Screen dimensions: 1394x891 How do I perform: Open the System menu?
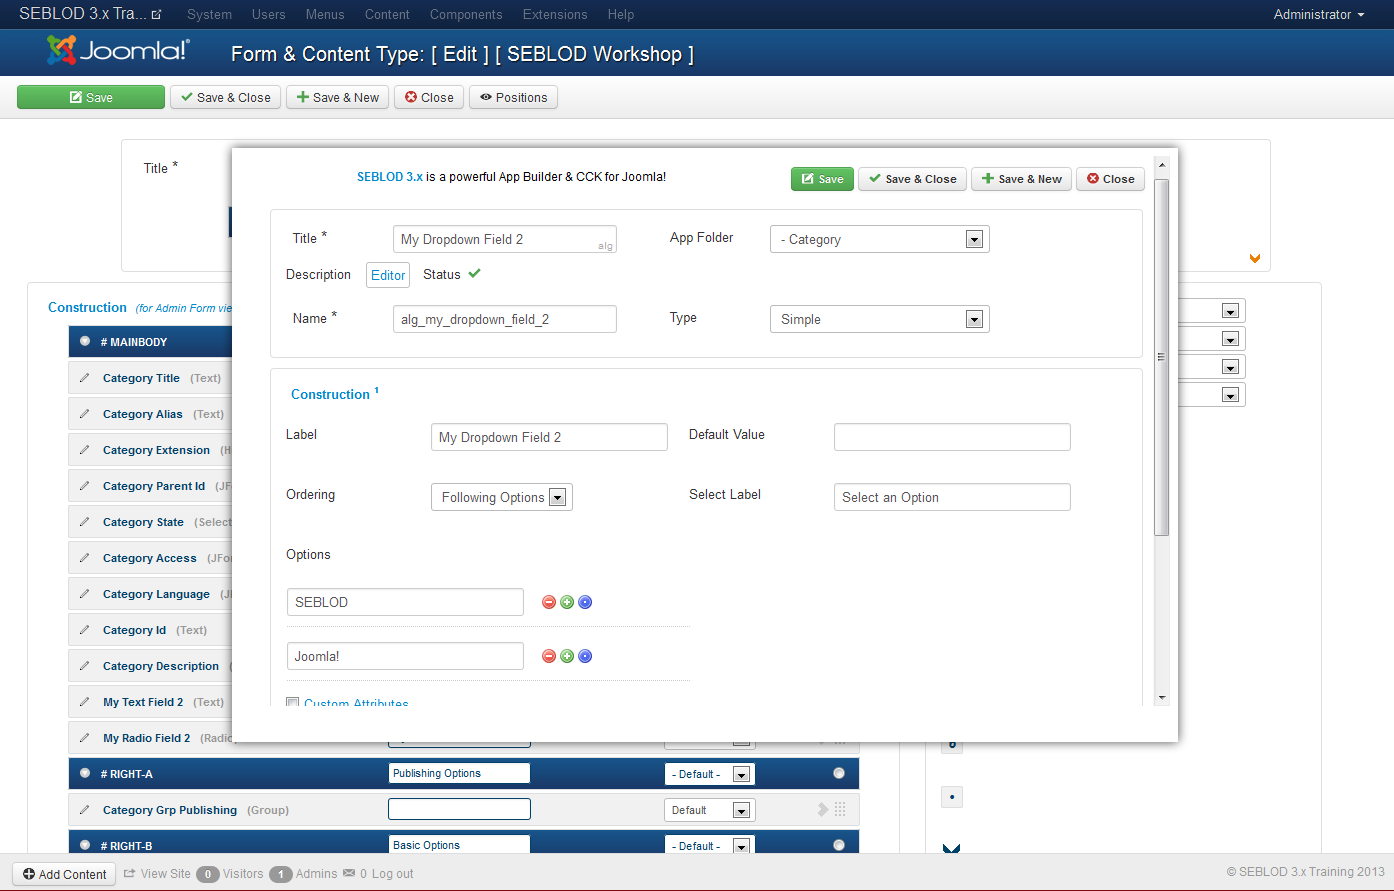pyautogui.click(x=209, y=14)
